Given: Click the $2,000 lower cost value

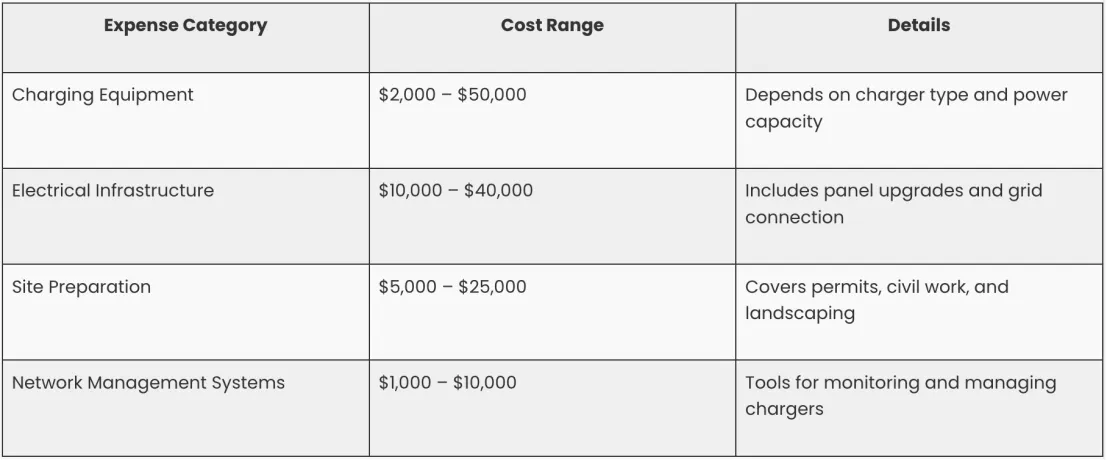Looking at the screenshot, I should point(407,95).
